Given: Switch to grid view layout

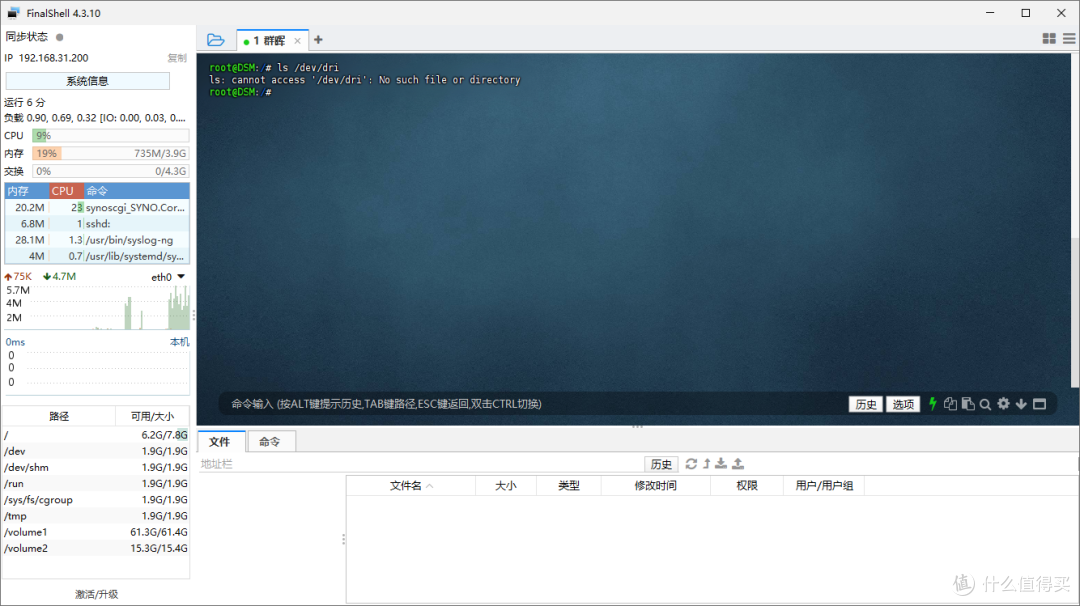Looking at the screenshot, I should (x=1048, y=38).
